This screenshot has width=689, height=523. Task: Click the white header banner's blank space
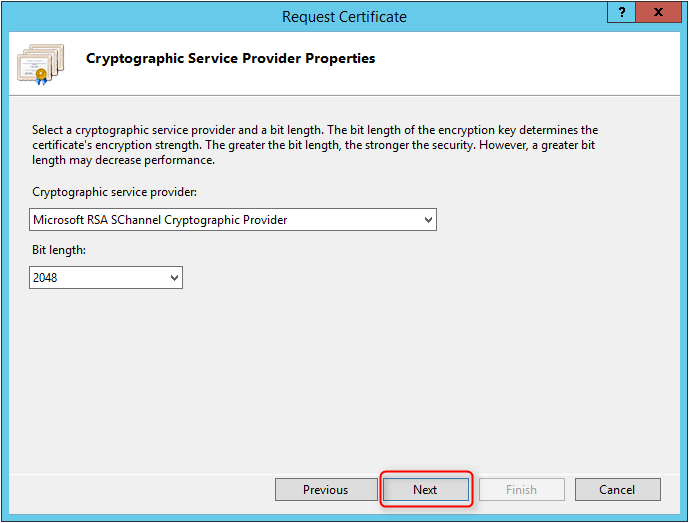(527, 64)
